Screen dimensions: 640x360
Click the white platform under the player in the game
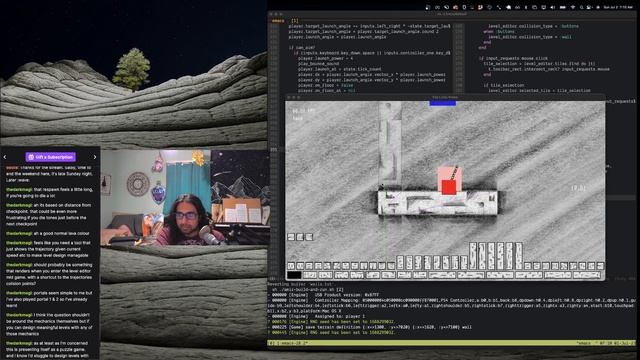click(438, 202)
